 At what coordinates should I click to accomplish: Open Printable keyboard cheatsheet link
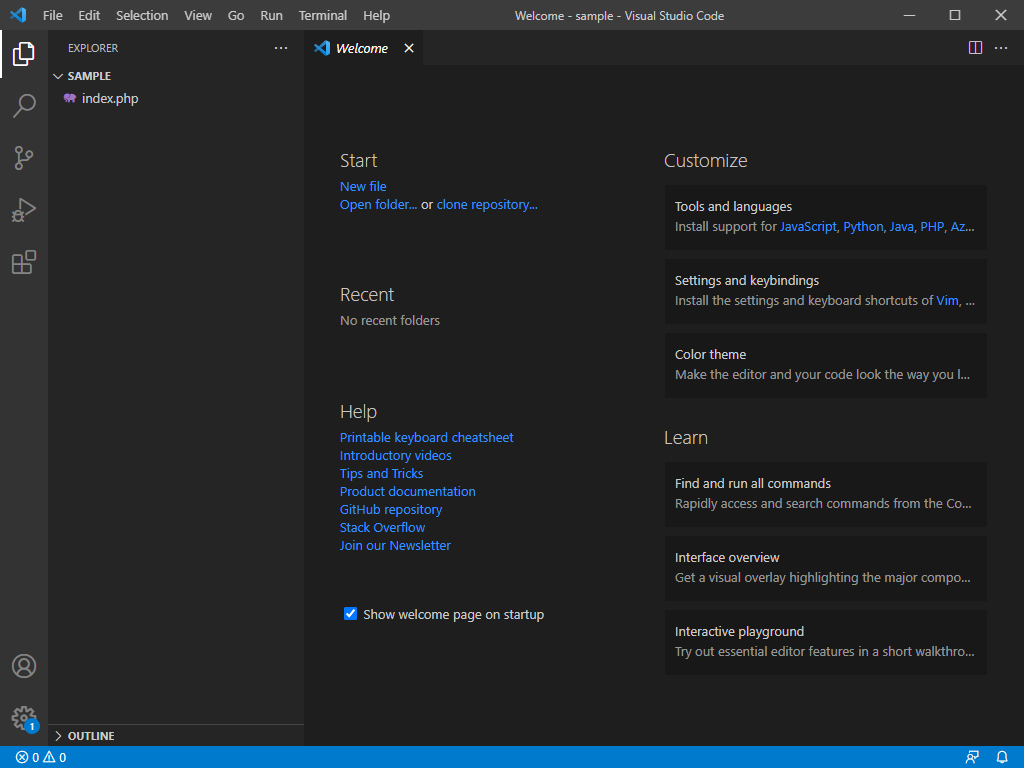[x=426, y=438]
